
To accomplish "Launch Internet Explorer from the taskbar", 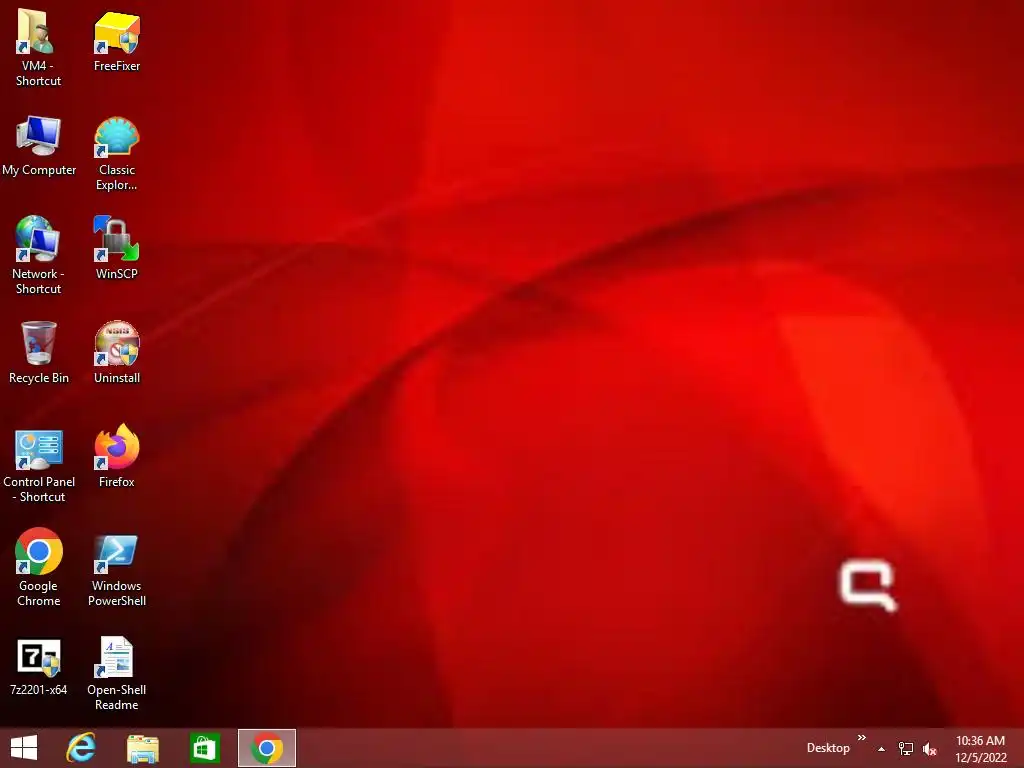I will pos(81,748).
